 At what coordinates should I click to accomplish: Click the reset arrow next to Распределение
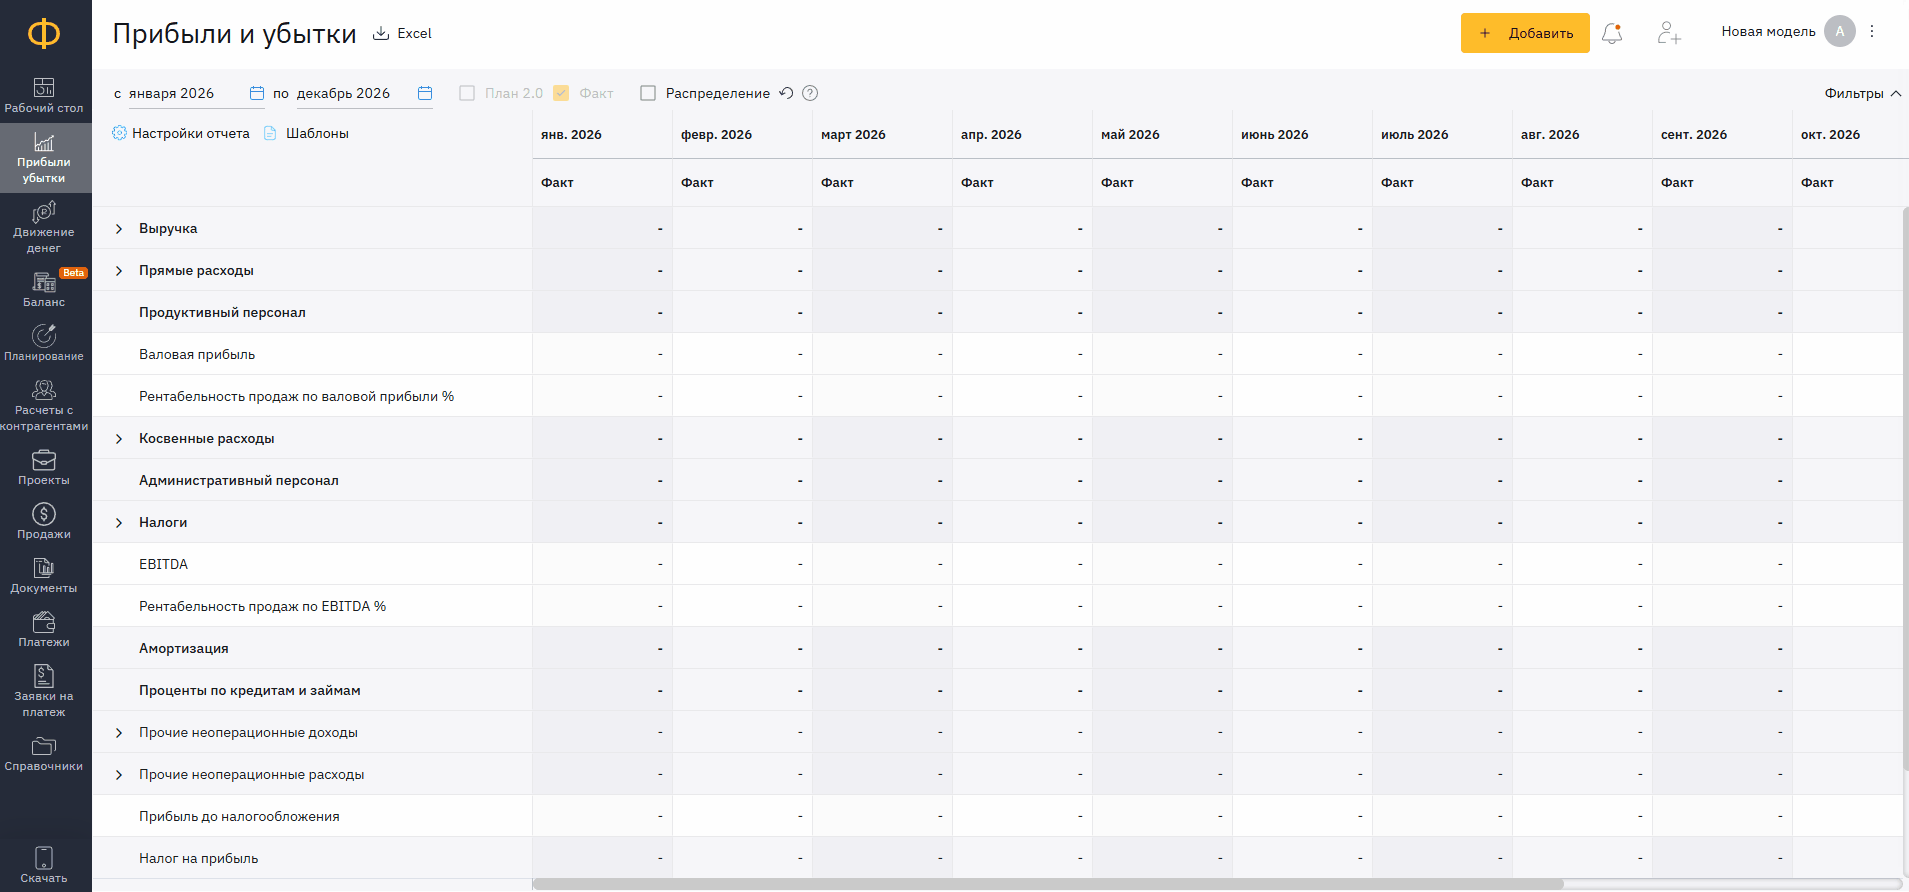[786, 93]
